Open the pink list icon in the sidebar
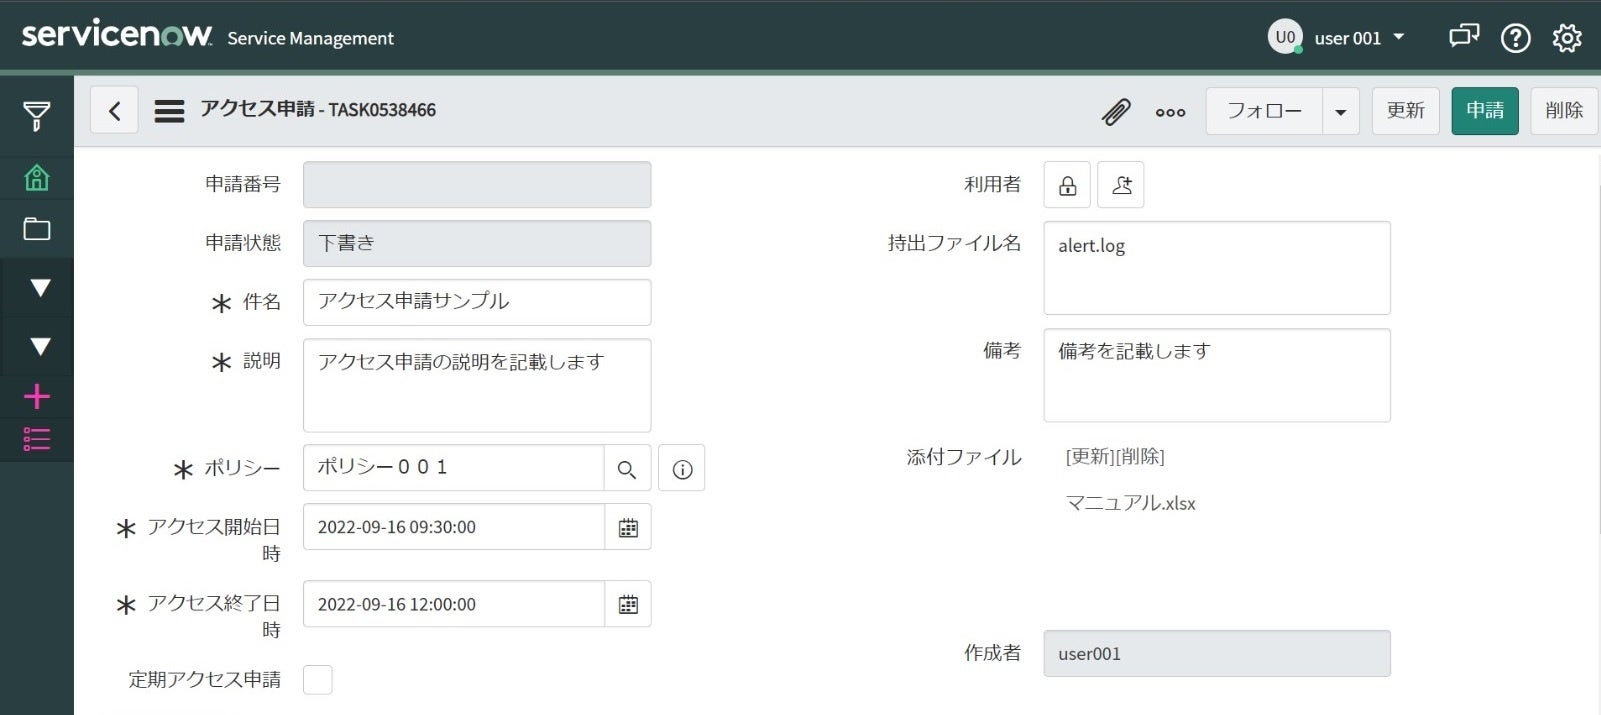The height and width of the screenshot is (715, 1601). 37,439
